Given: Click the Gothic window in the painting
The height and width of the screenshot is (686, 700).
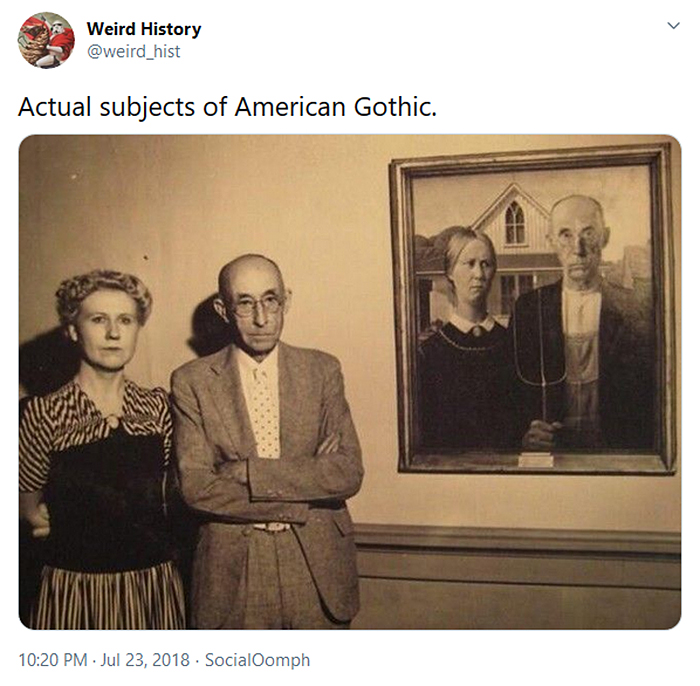Looking at the screenshot, I should pyautogui.click(x=514, y=222).
